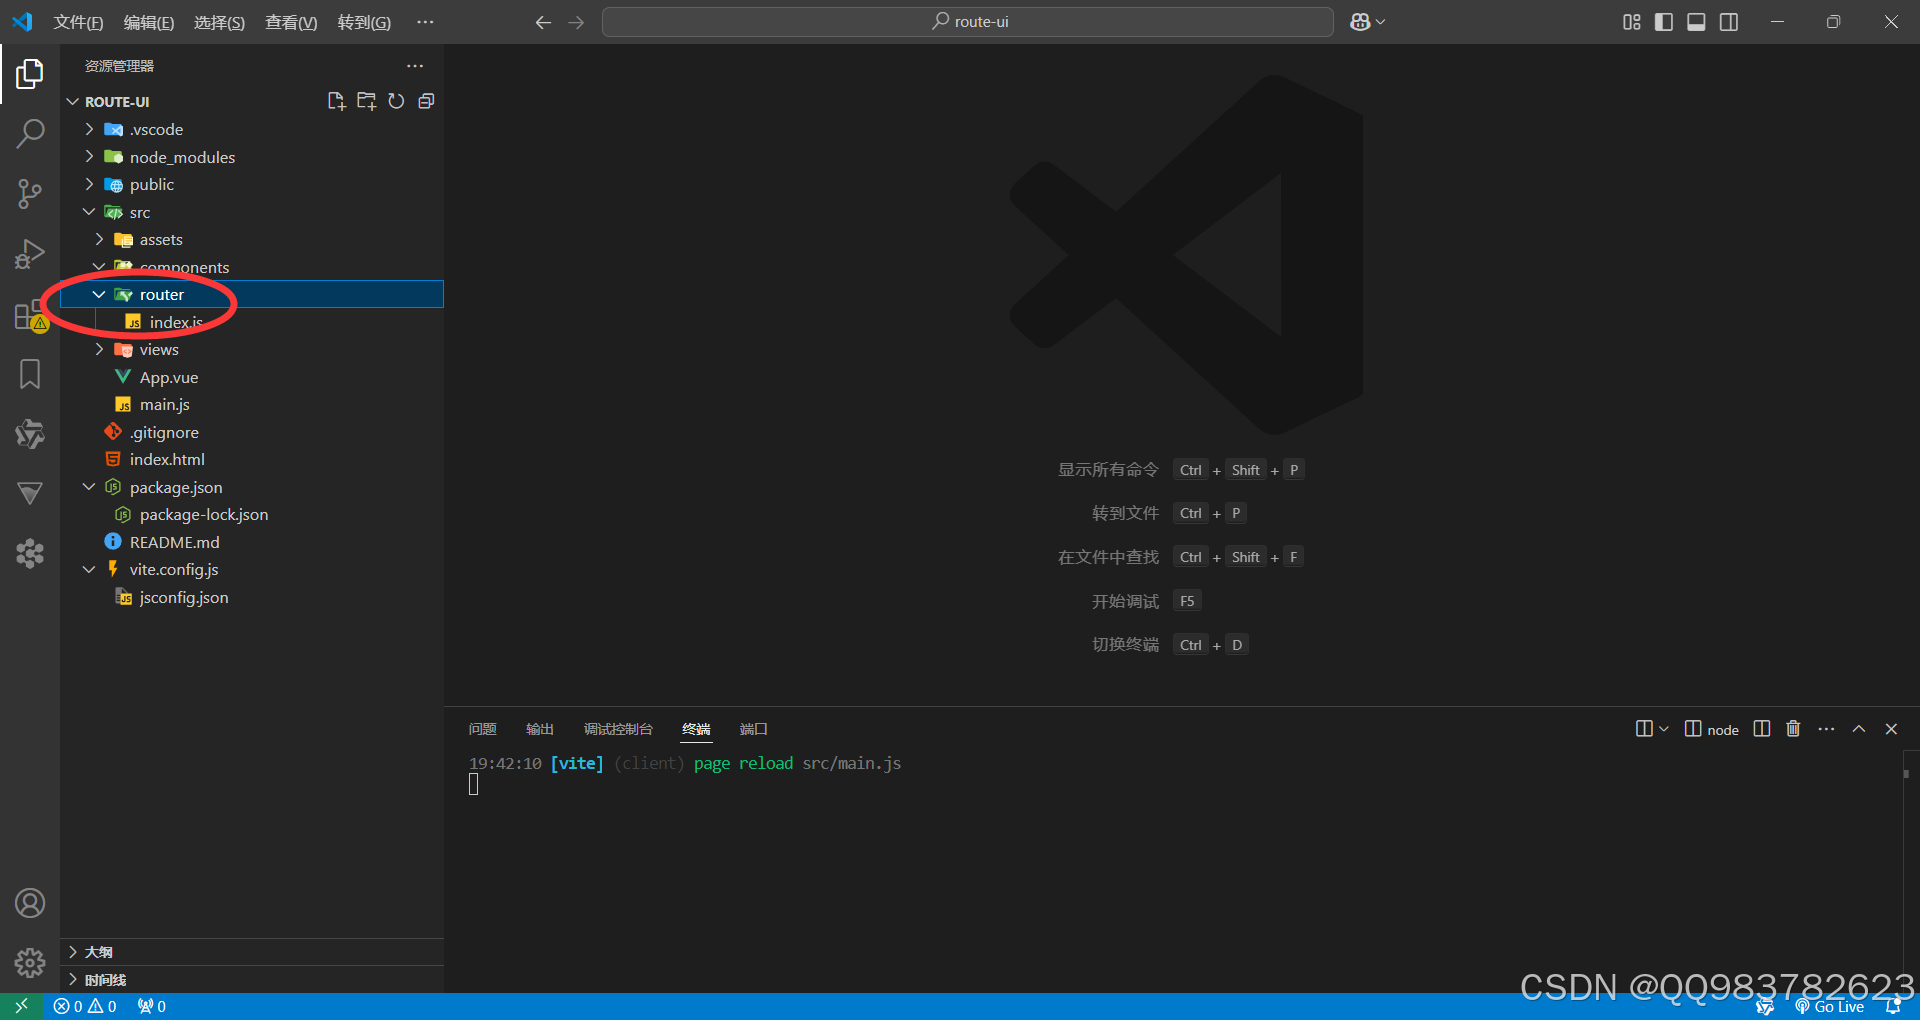Select the node terminal instance
The height and width of the screenshot is (1020, 1920).
(1712, 729)
